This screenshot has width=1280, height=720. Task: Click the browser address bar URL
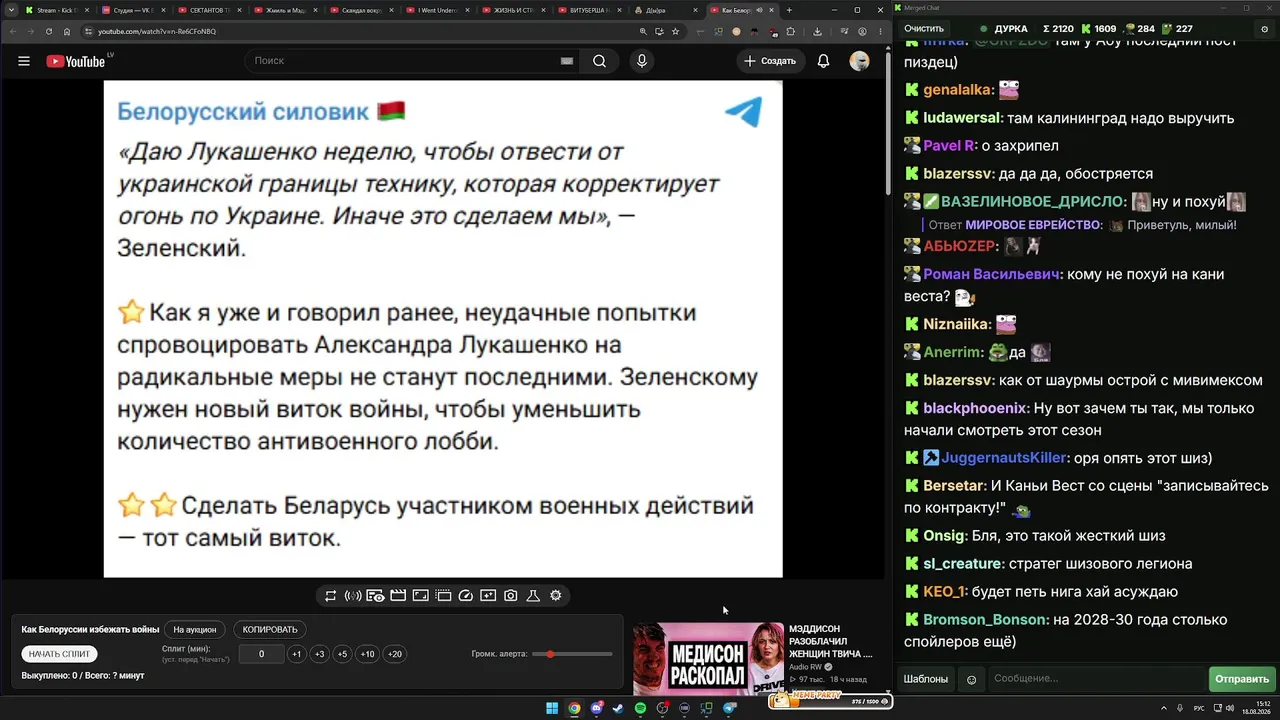click(x=157, y=31)
